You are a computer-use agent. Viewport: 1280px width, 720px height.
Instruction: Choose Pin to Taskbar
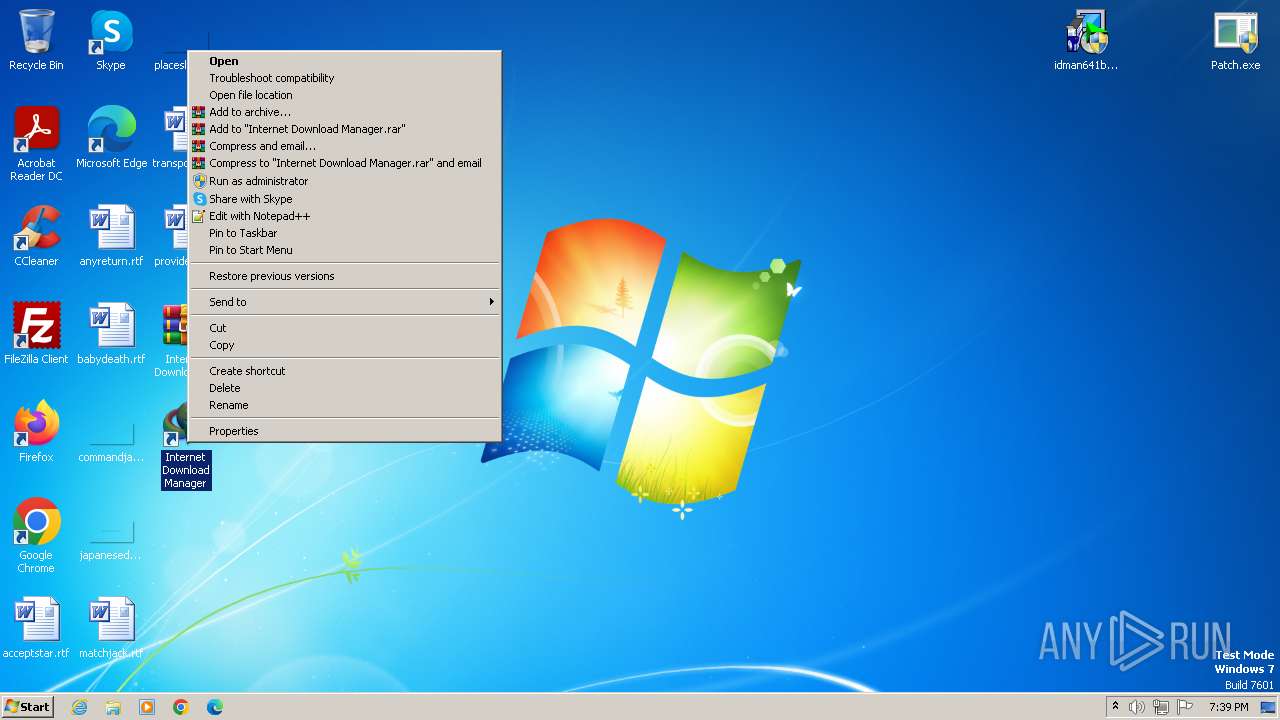click(x=344, y=233)
